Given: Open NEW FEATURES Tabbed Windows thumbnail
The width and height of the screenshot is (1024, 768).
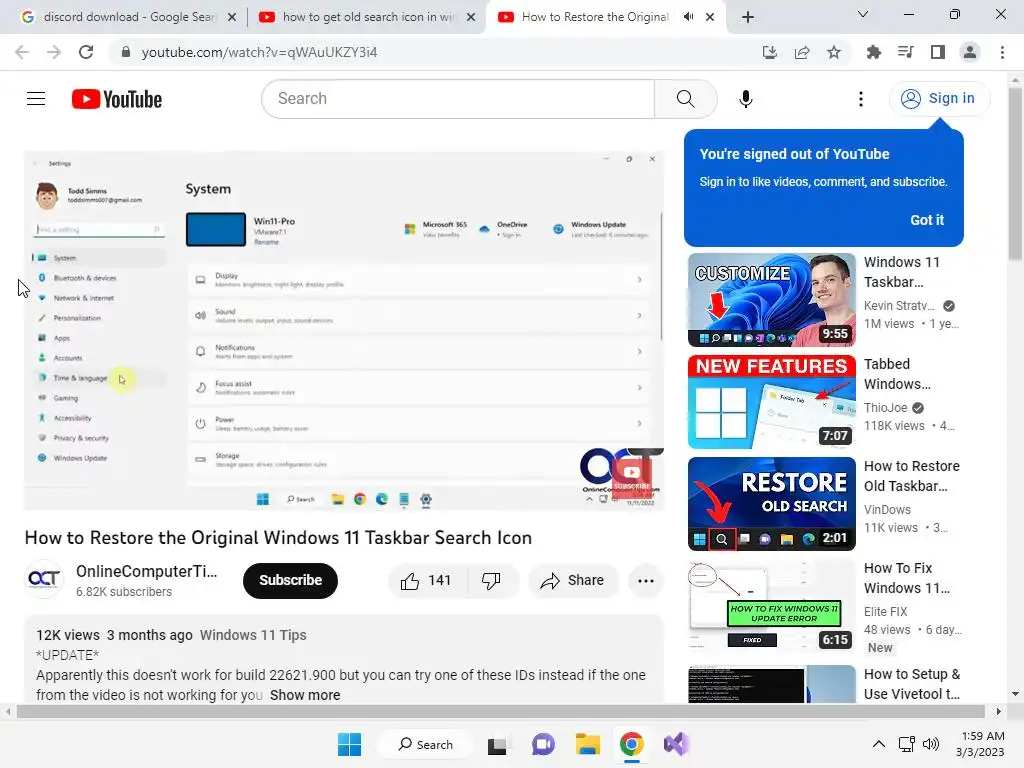Looking at the screenshot, I should 771,402.
